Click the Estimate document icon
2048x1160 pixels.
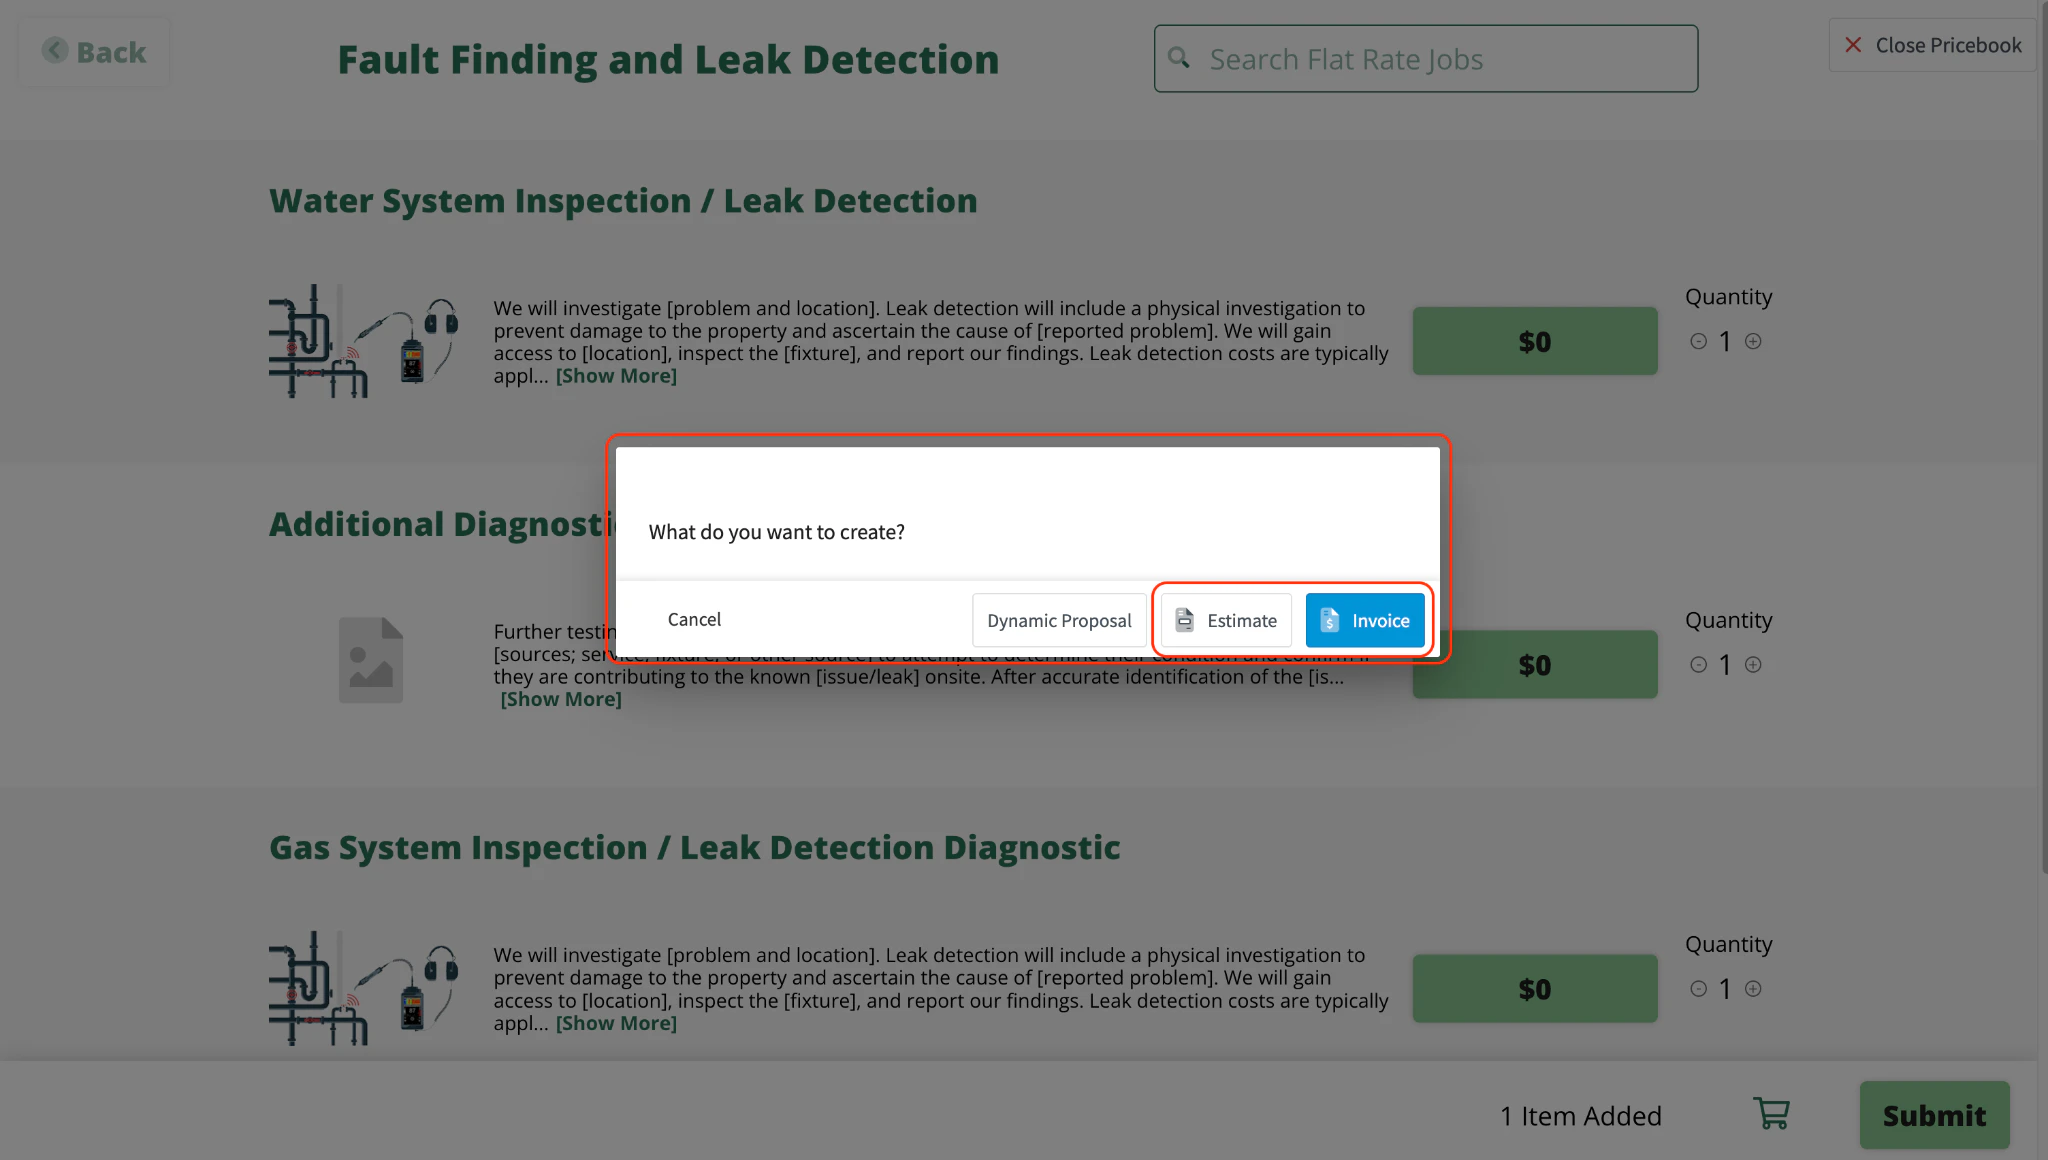1184,620
